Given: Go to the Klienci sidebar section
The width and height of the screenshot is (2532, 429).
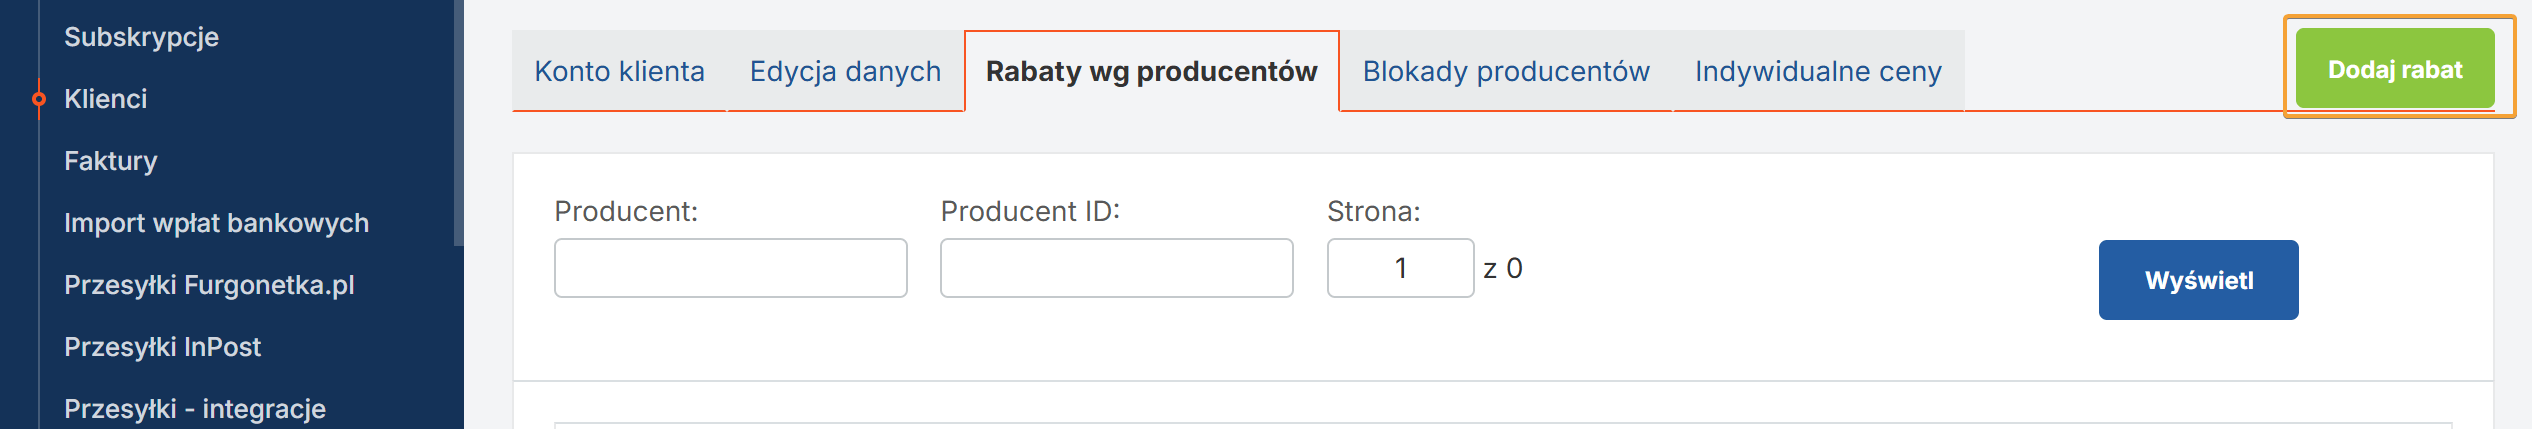Looking at the screenshot, I should (x=105, y=99).
